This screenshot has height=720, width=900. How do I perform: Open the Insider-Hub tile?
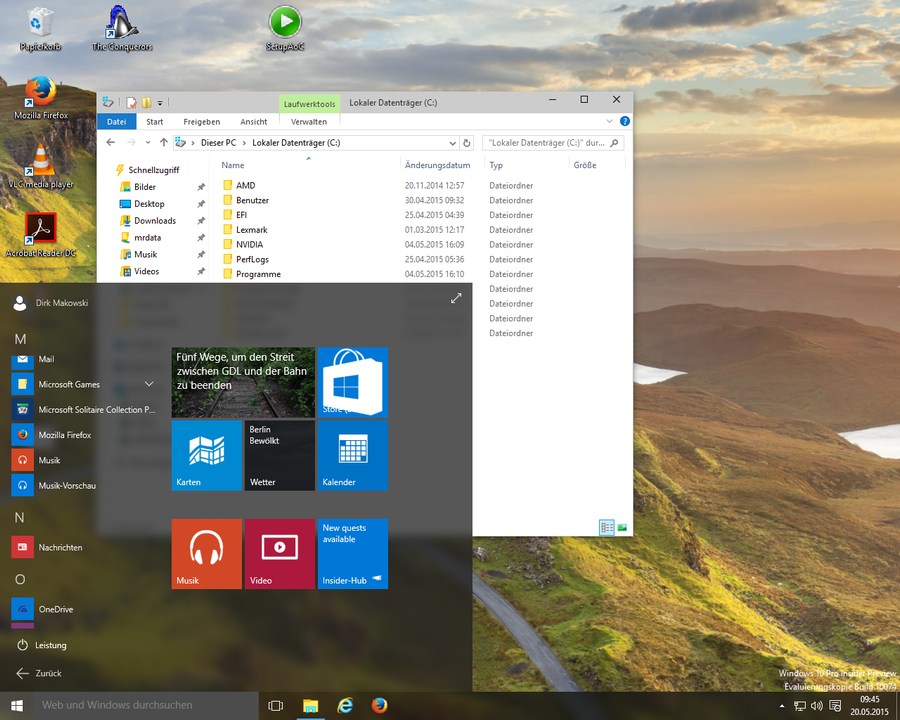tap(353, 554)
